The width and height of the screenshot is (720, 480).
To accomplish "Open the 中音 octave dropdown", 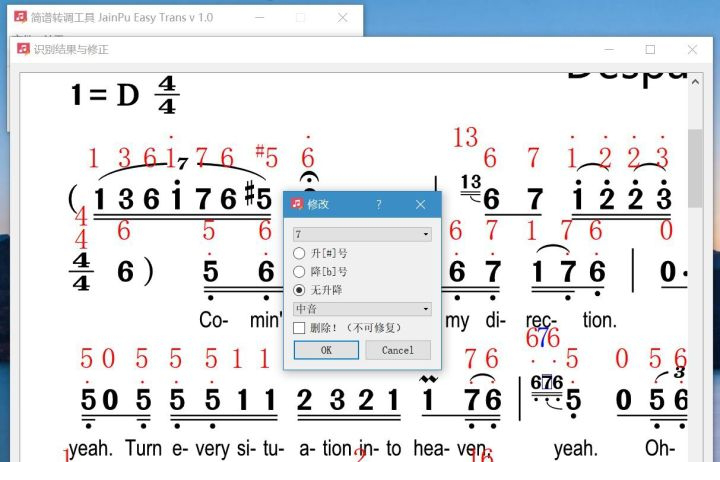I will point(362,309).
